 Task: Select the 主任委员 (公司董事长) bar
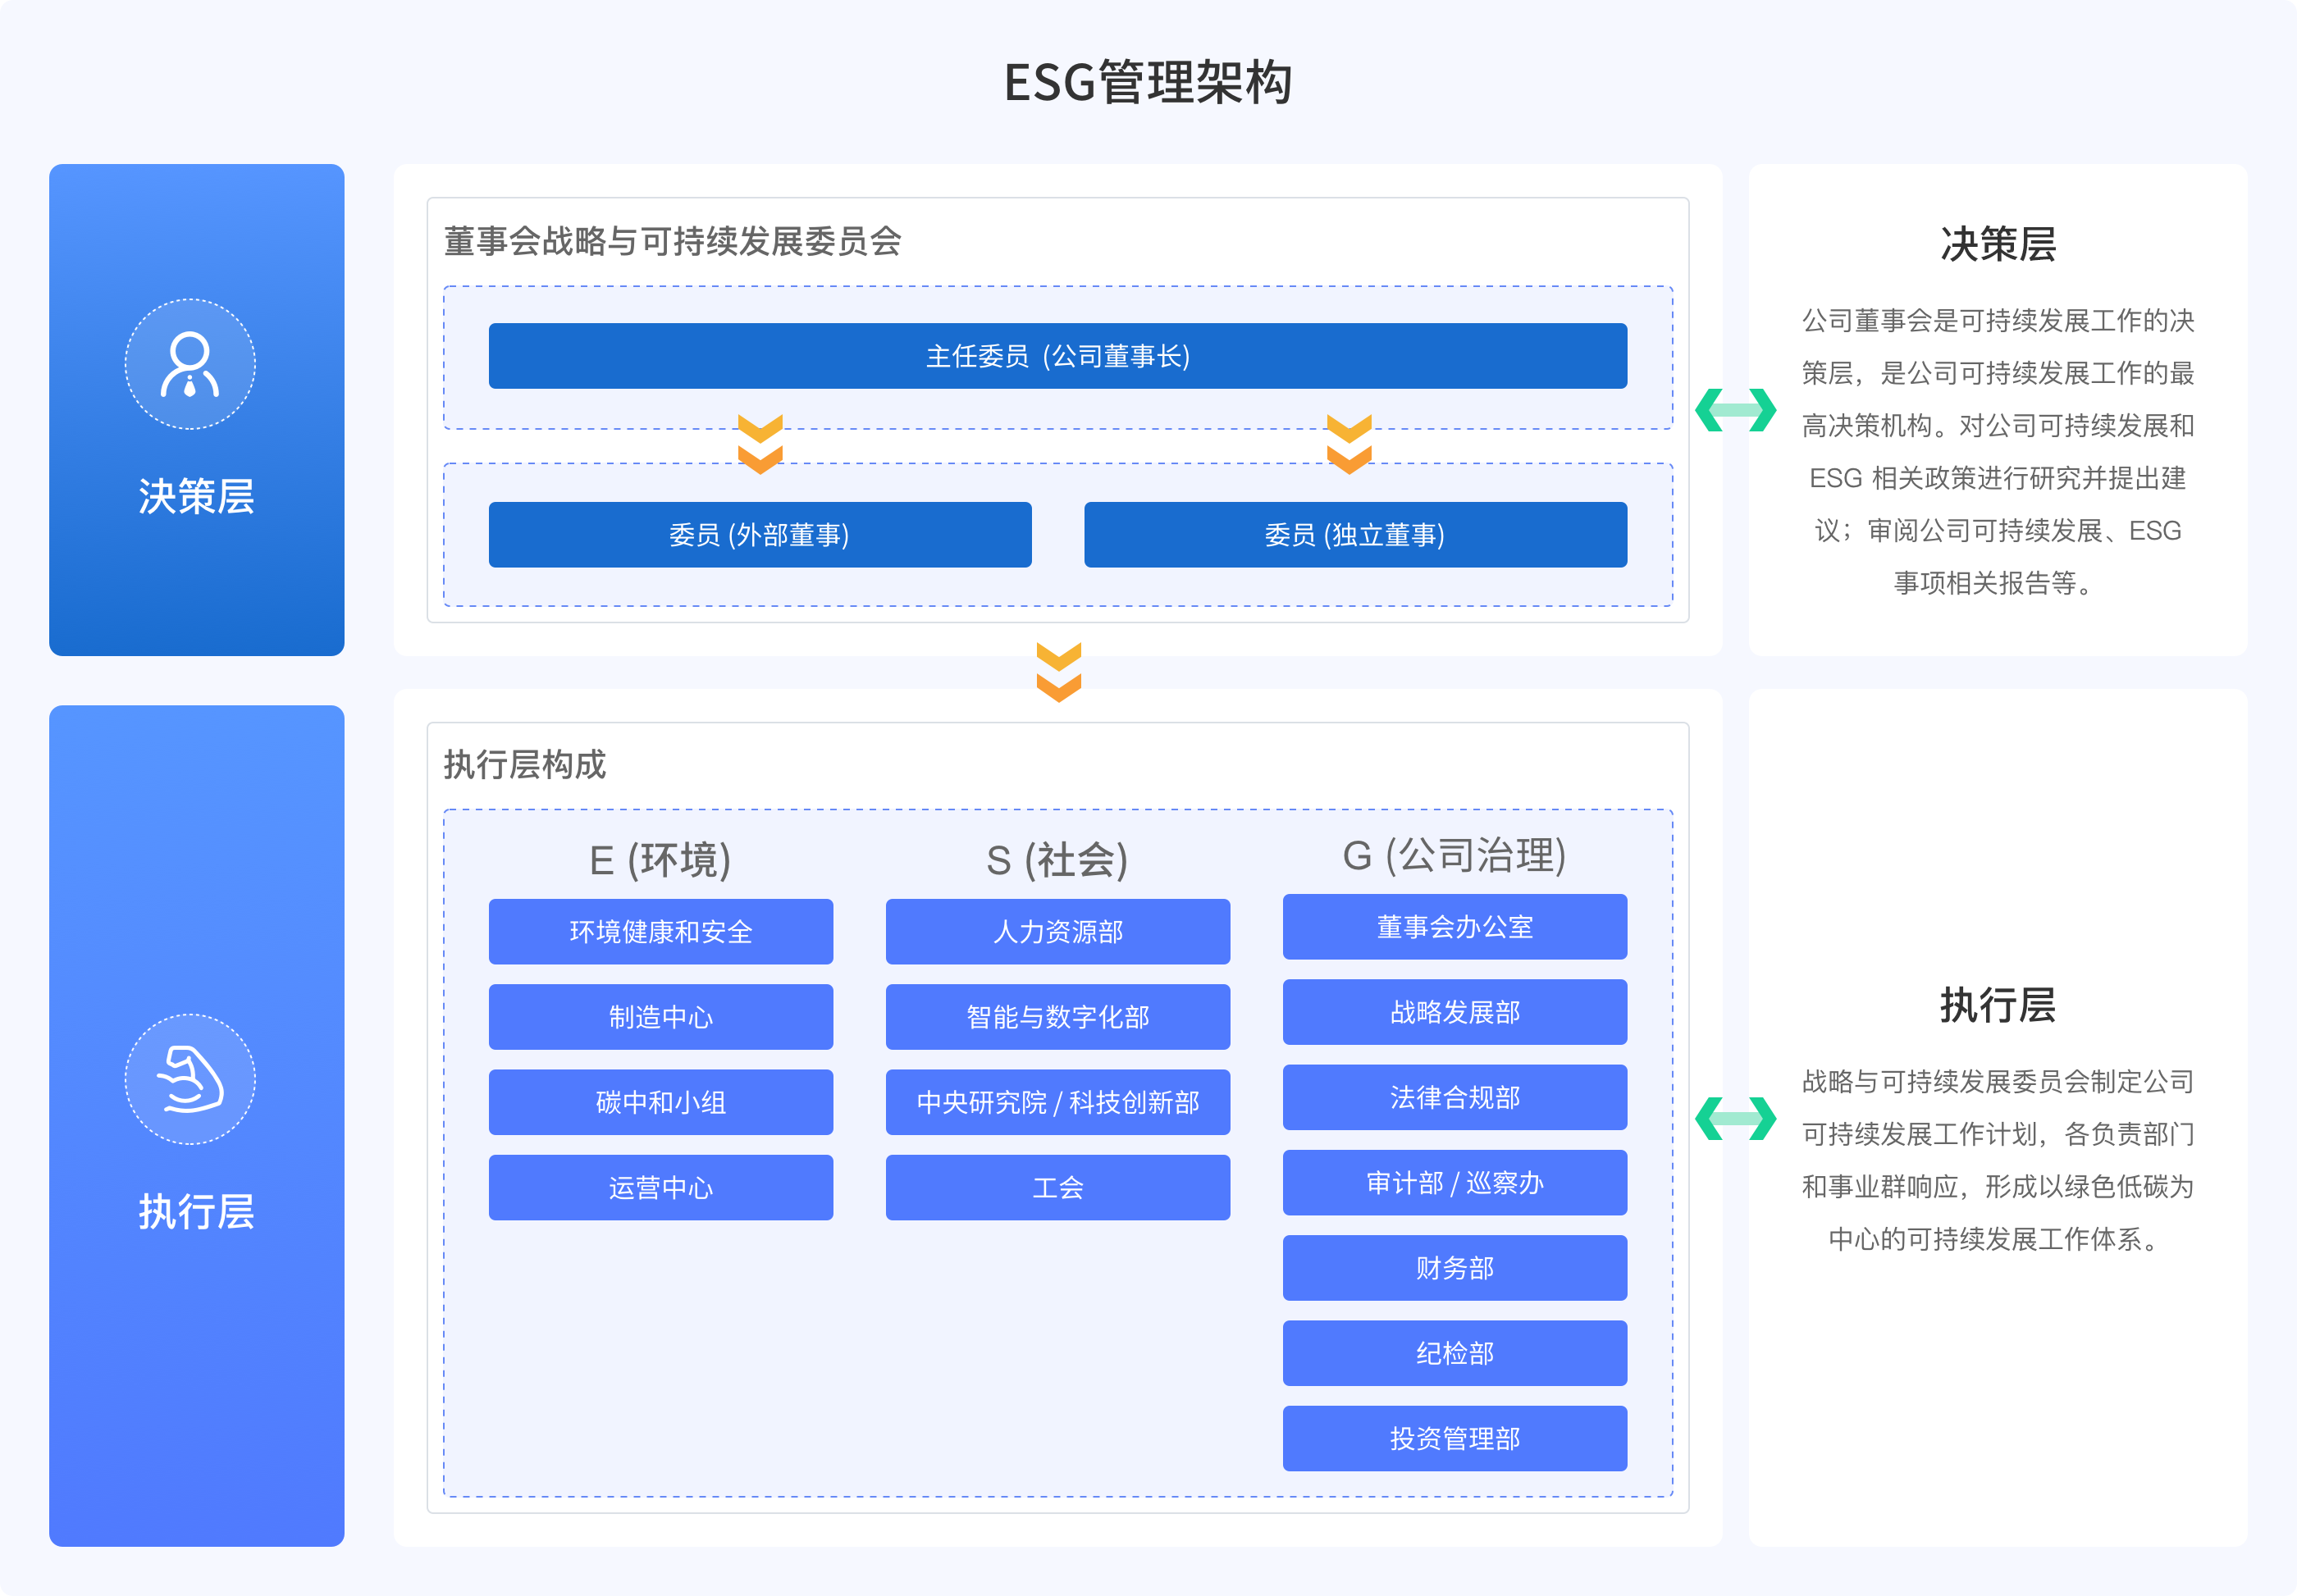(x=1058, y=356)
